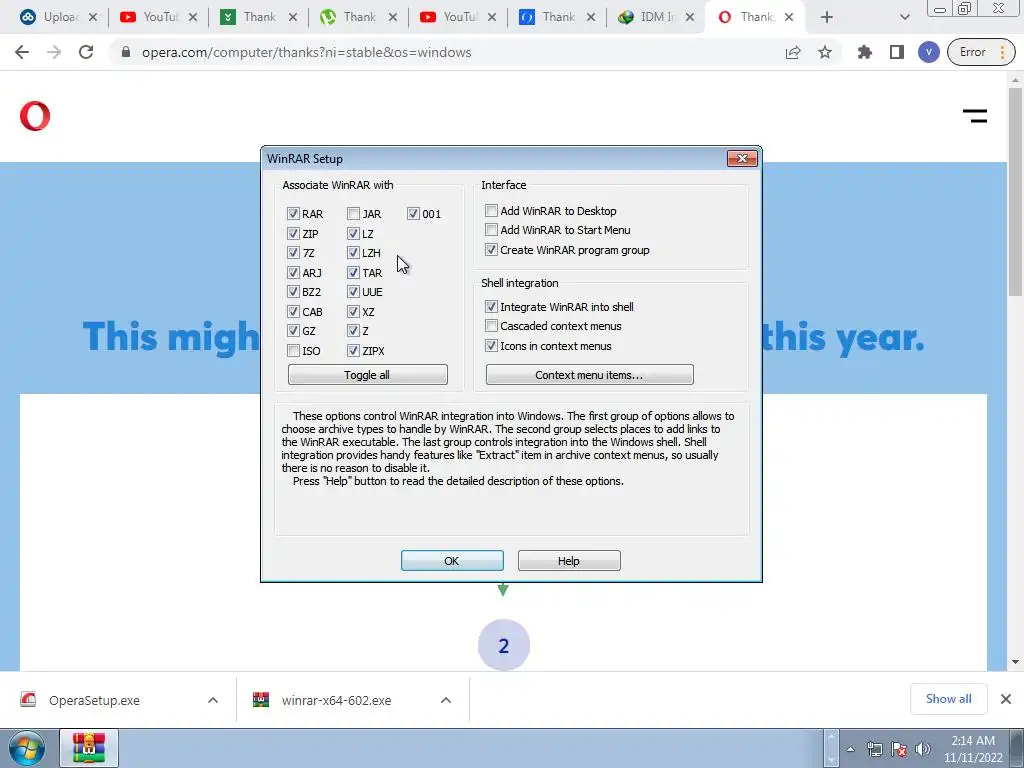Click the Opera logo on page
The width and height of the screenshot is (1024, 768).
[x=35, y=116]
